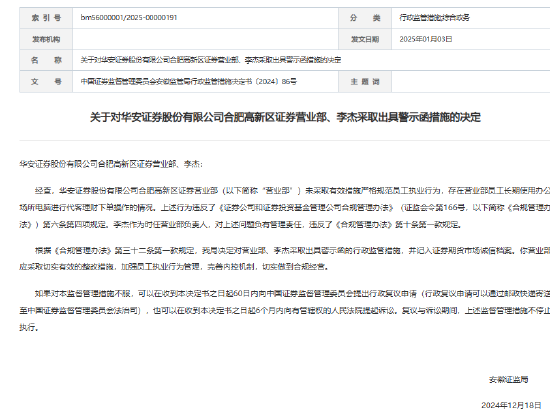Click the 发布机构 label cell
The width and height of the screenshot is (550, 420).
point(46,39)
